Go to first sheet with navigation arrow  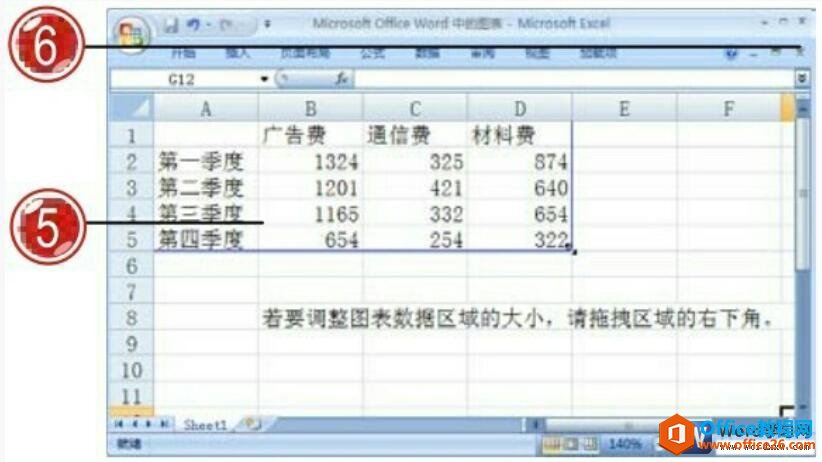point(118,424)
